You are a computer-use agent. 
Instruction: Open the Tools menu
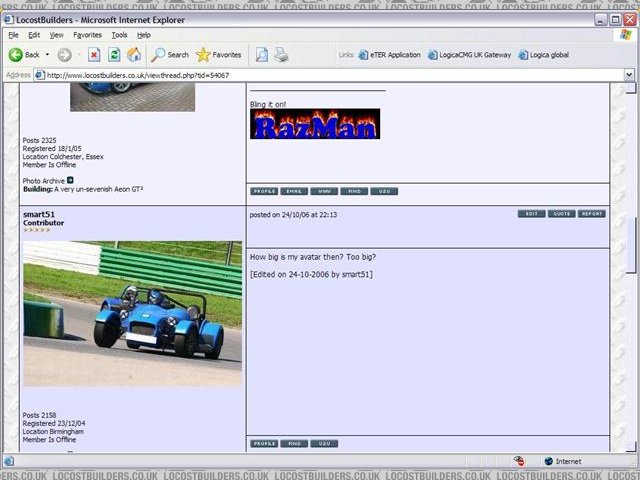(x=120, y=35)
